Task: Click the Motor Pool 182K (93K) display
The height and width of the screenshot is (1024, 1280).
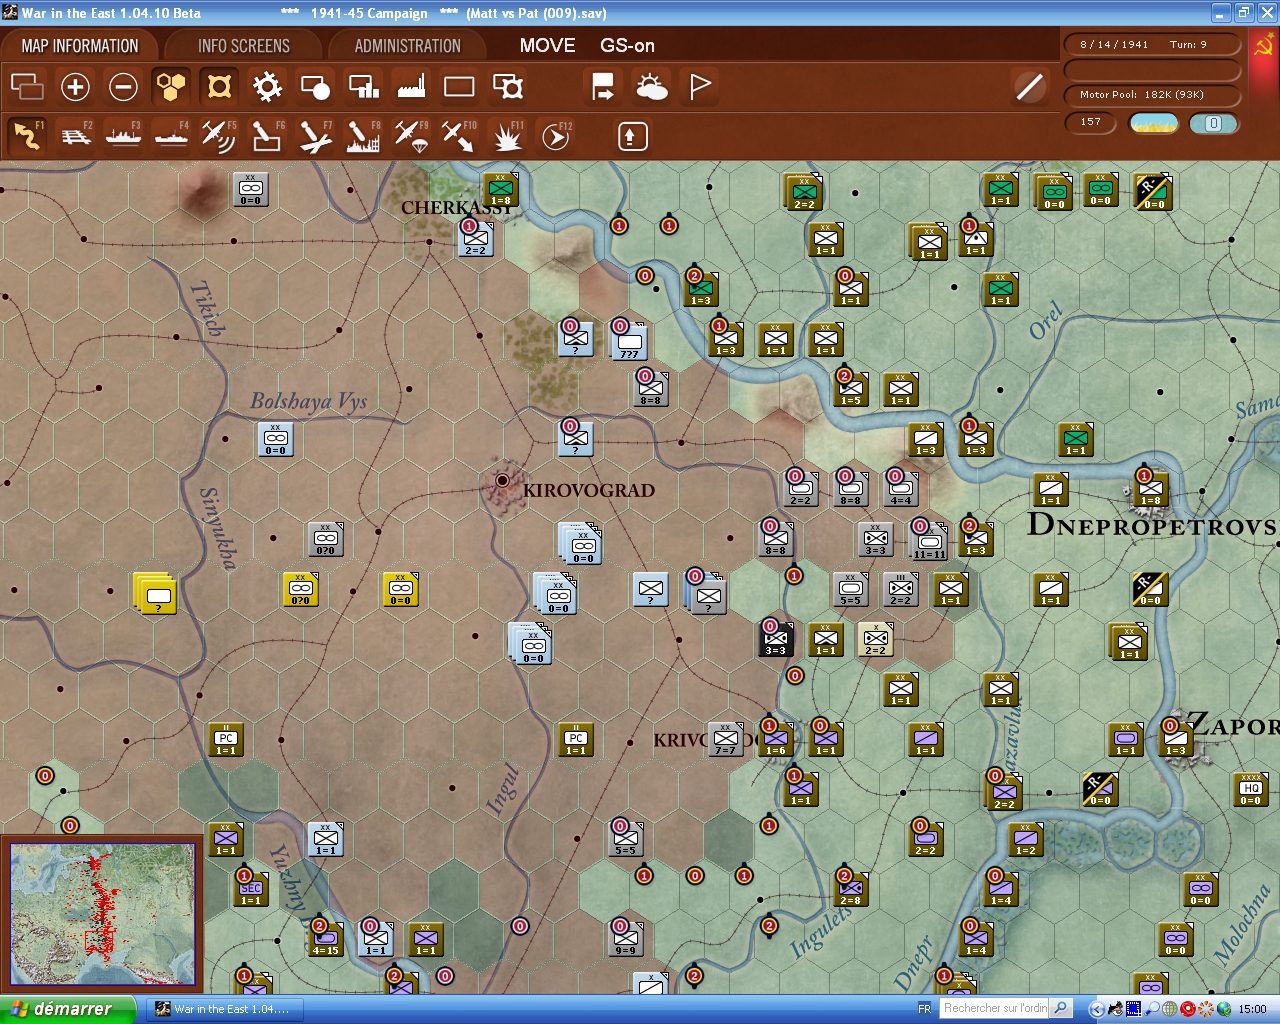Action: (x=1152, y=95)
